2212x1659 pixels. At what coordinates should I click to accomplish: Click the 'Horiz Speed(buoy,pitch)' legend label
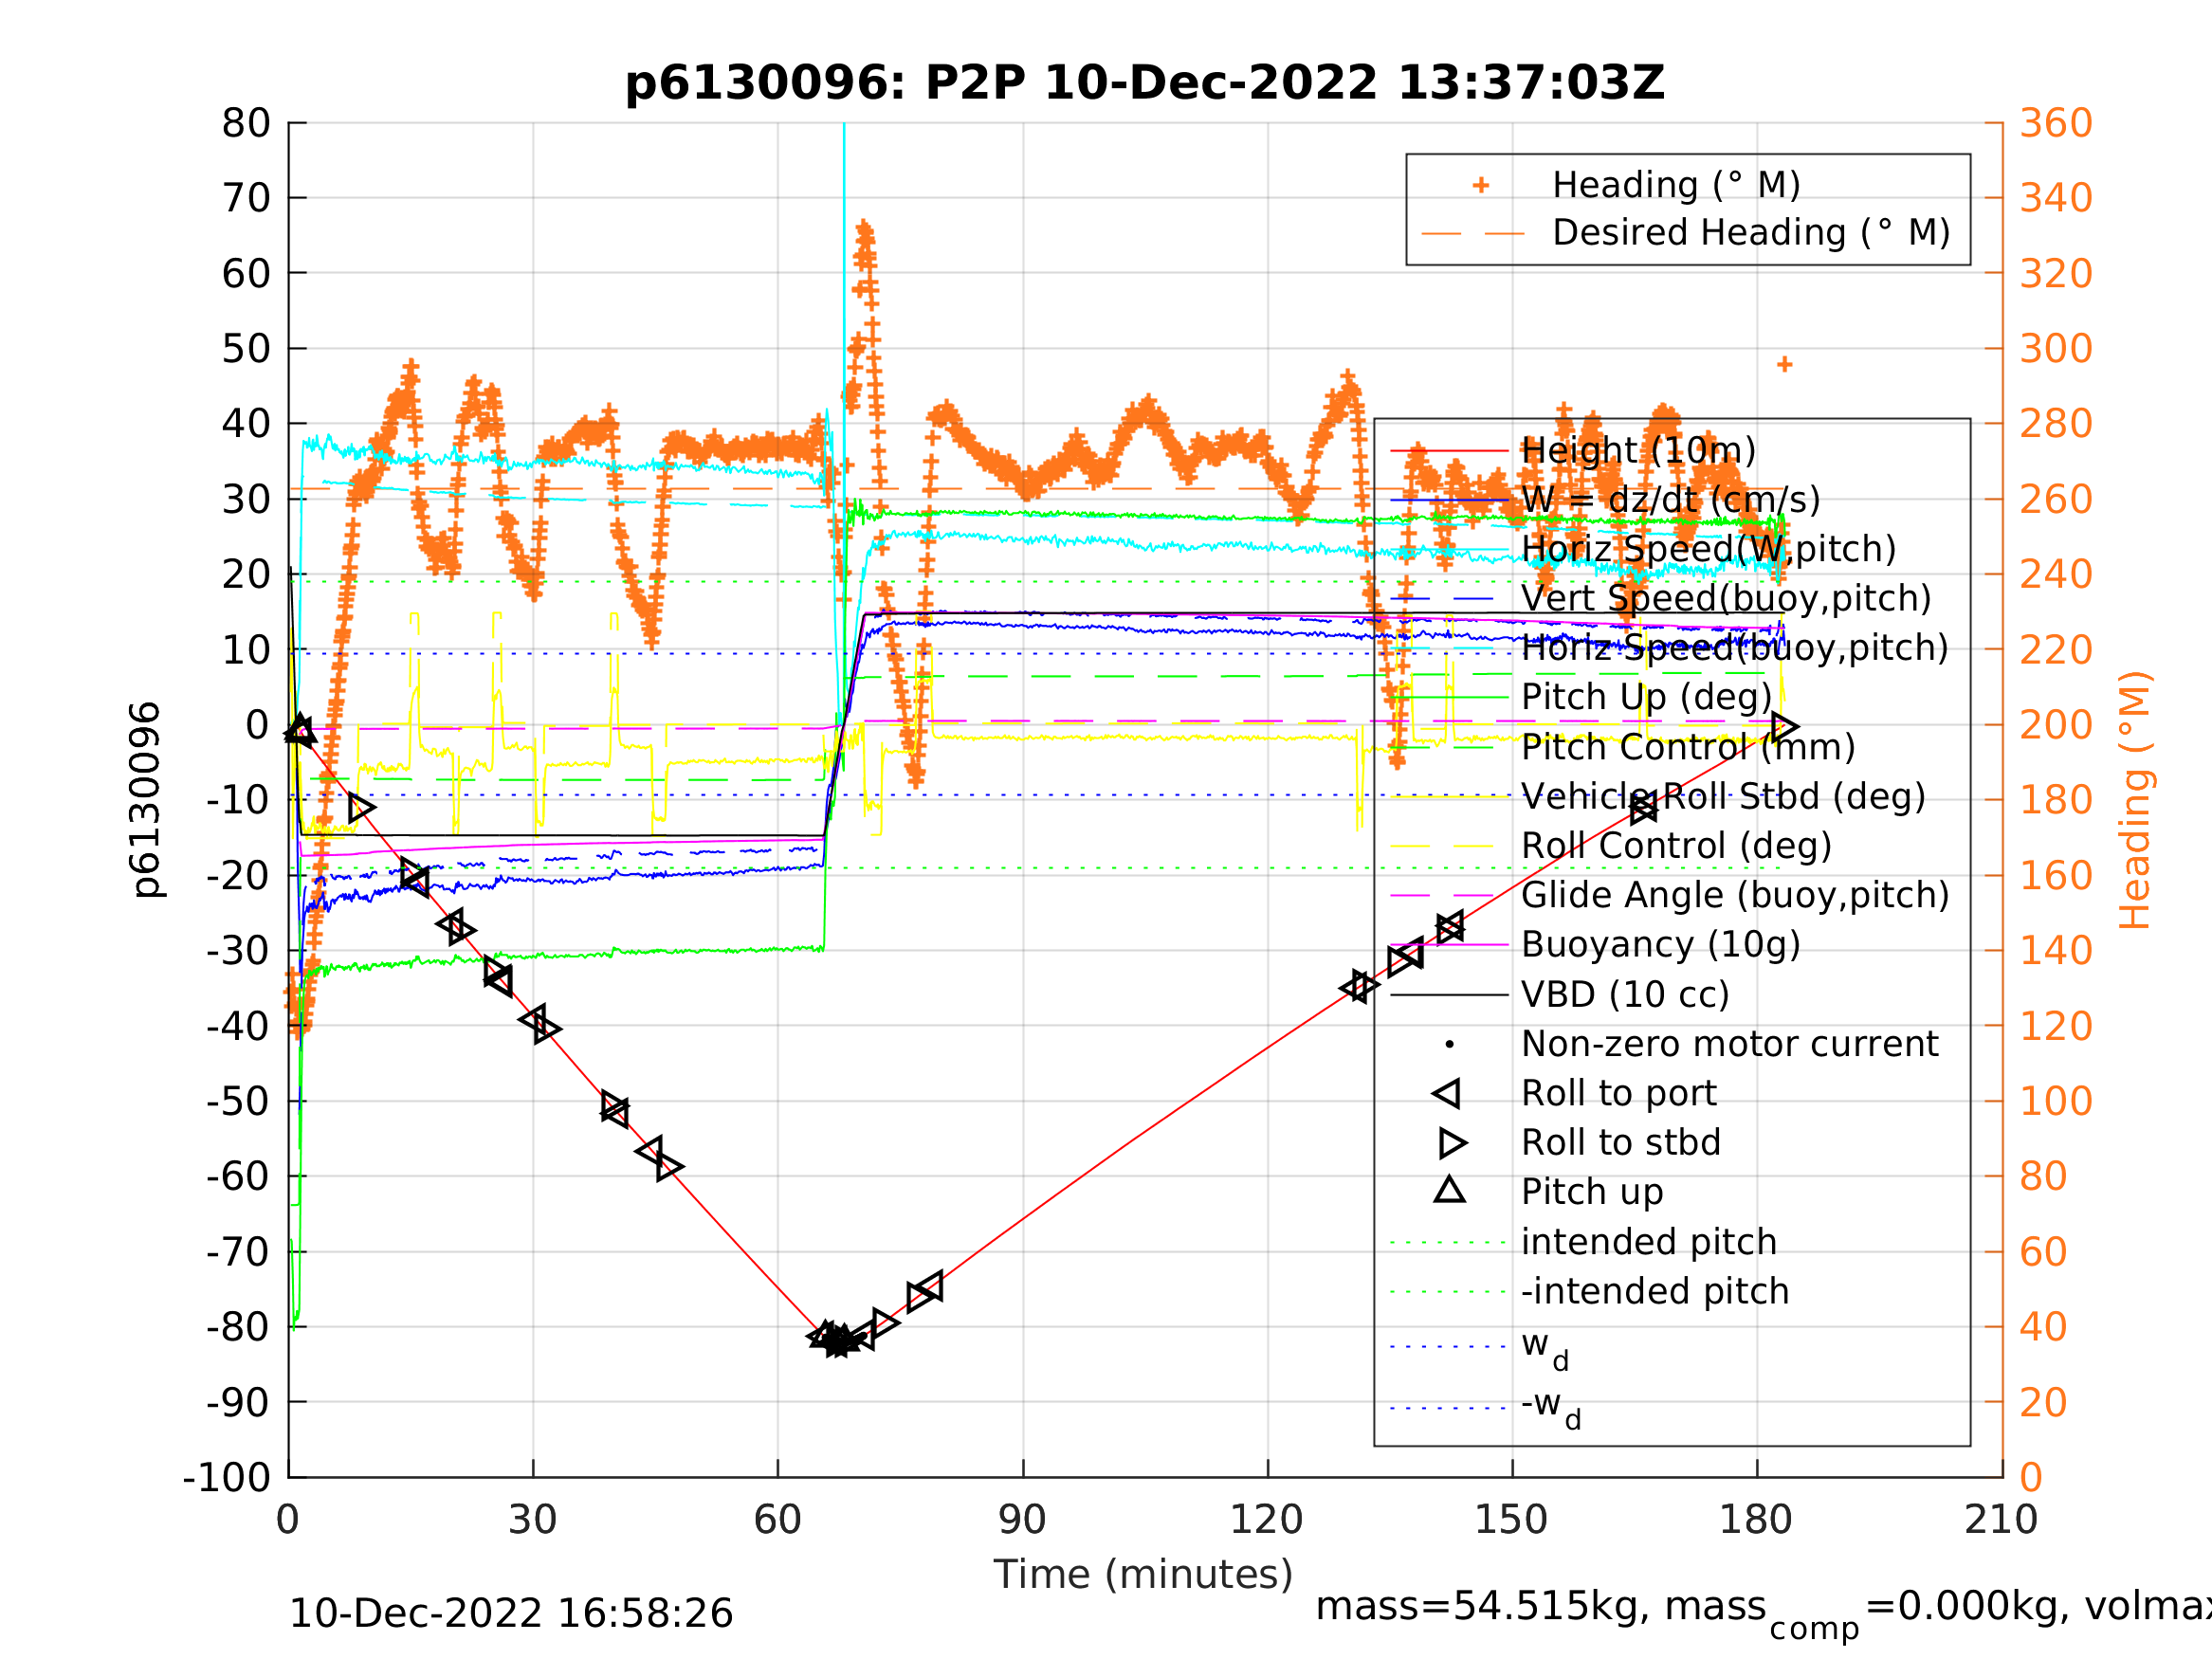[x=1734, y=648]
